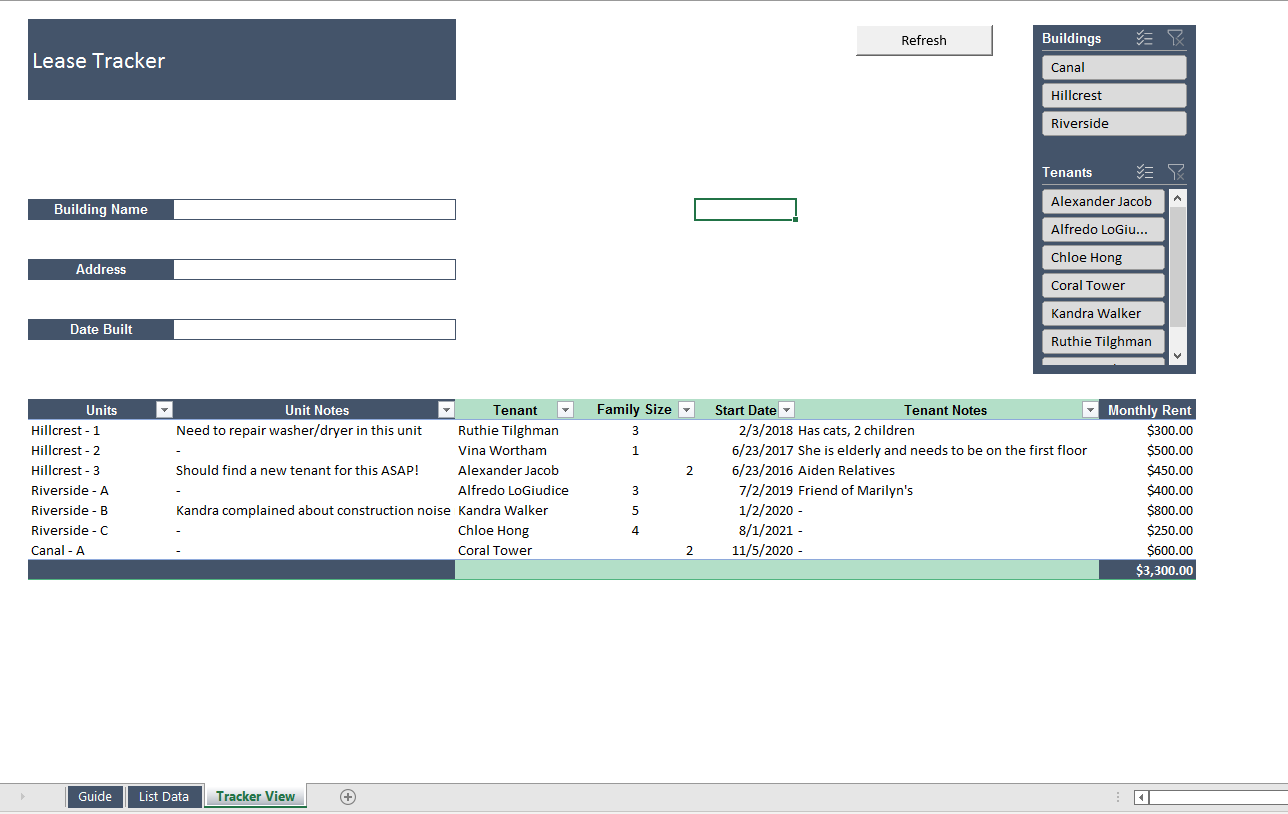Toggle multi-select in Tenants slicer
1288x814 pixels.
click(x=1145, y=172)
